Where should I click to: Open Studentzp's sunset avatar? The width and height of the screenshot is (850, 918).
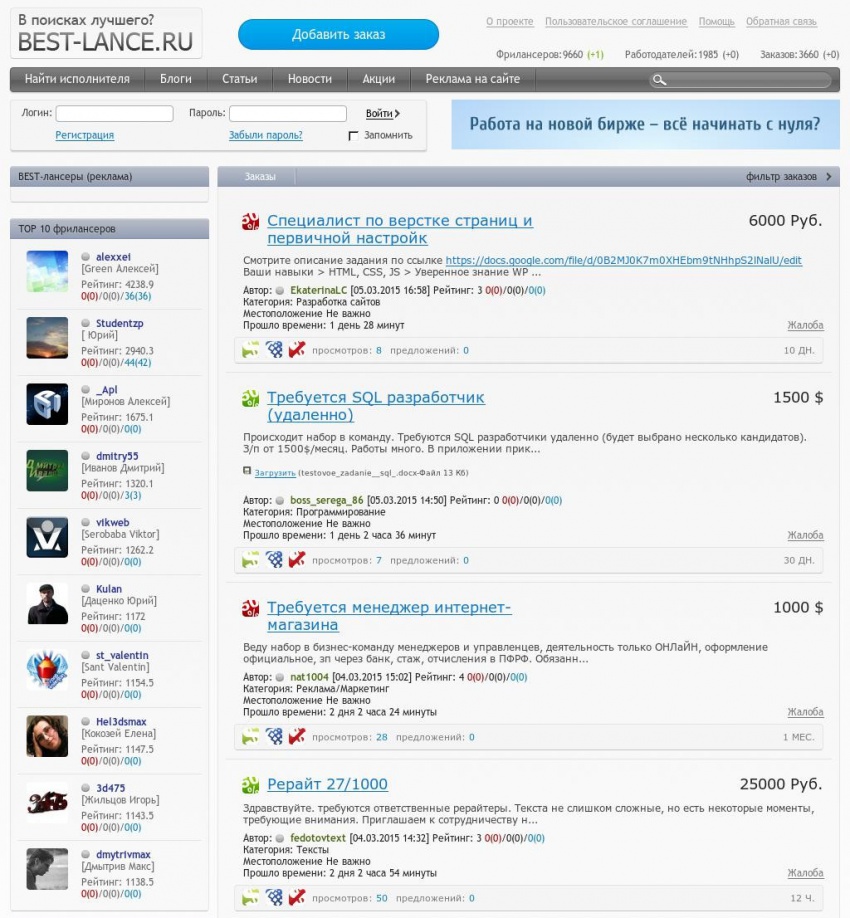(47, 337)
